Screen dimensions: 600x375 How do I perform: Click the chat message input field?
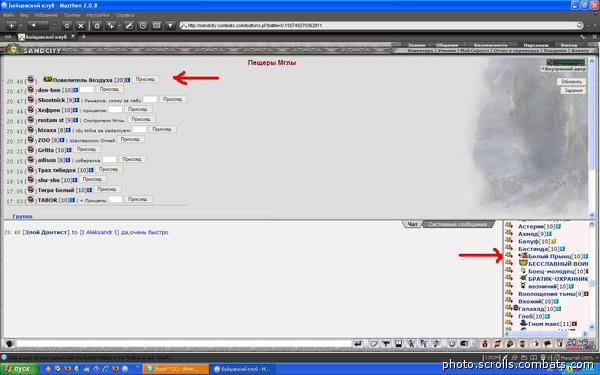tap(183, 344)
